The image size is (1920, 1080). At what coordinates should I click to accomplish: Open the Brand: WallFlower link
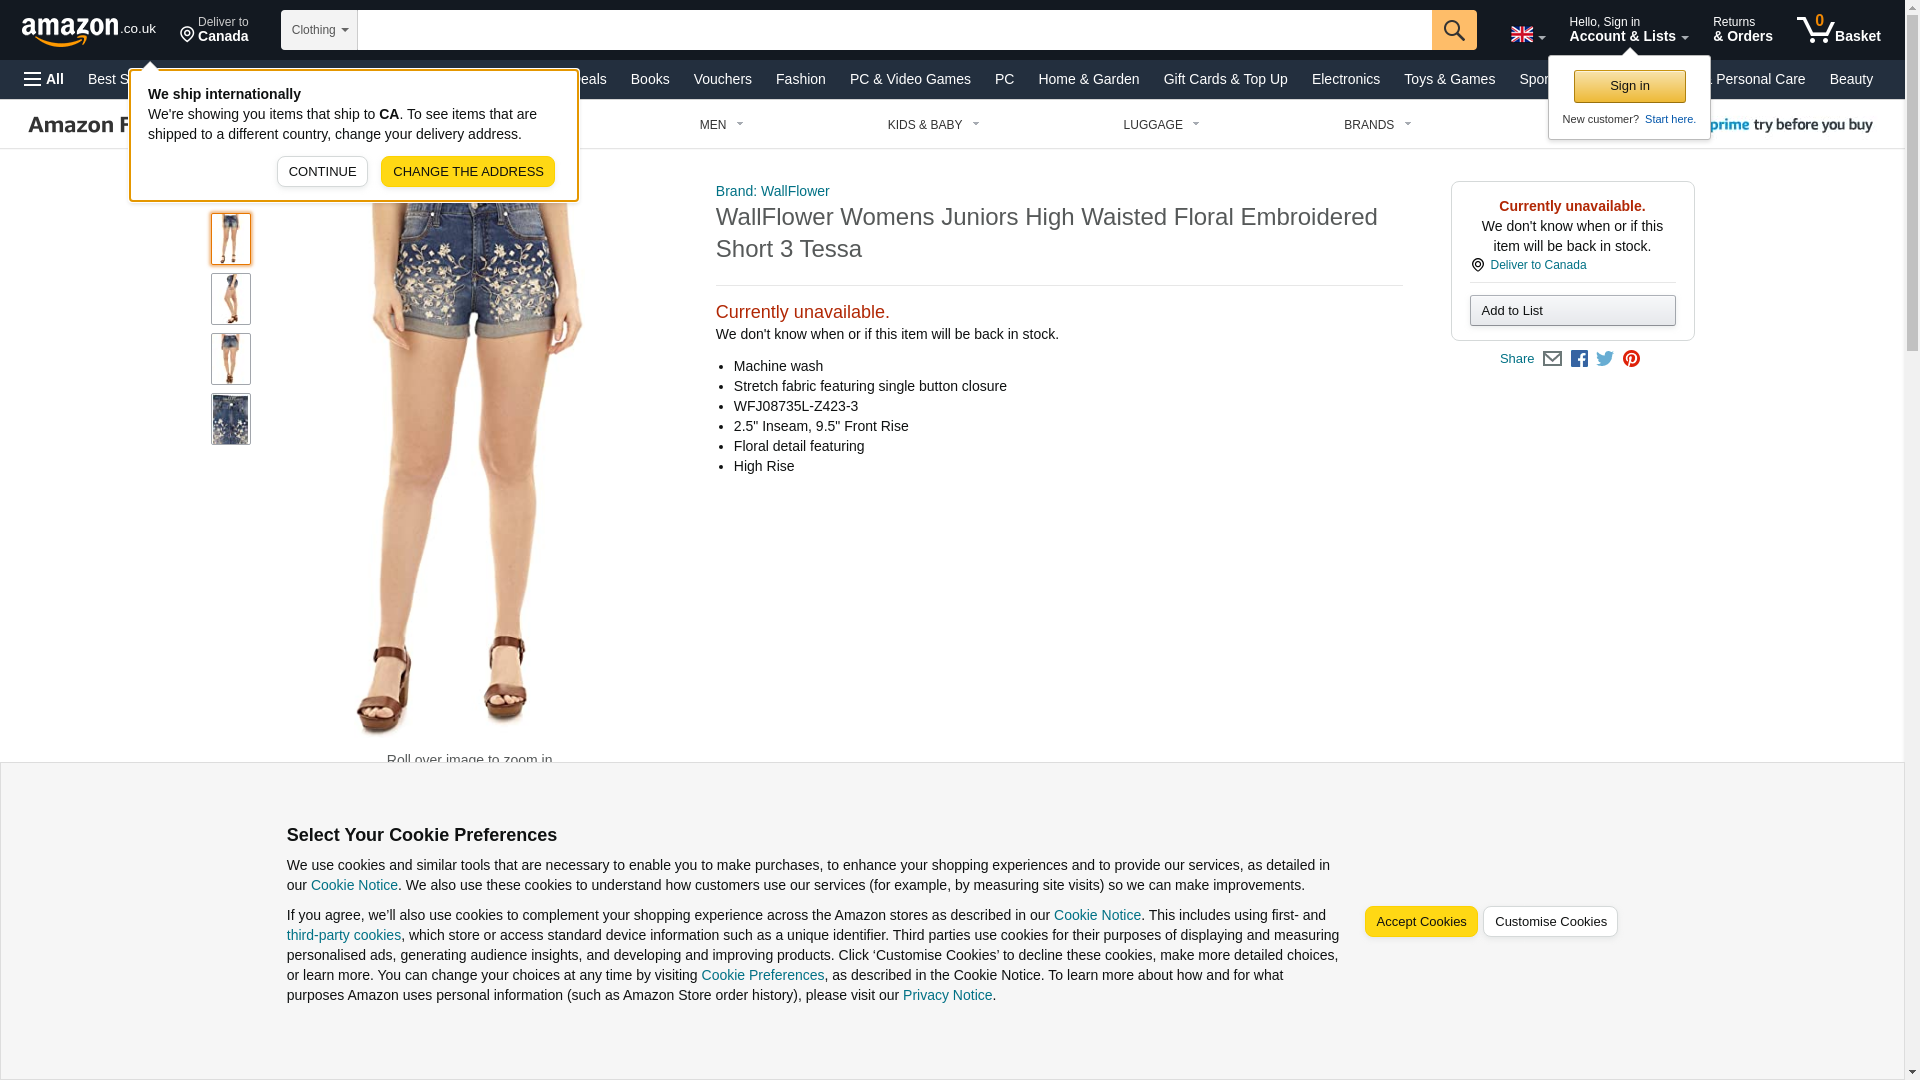[772, 191]
